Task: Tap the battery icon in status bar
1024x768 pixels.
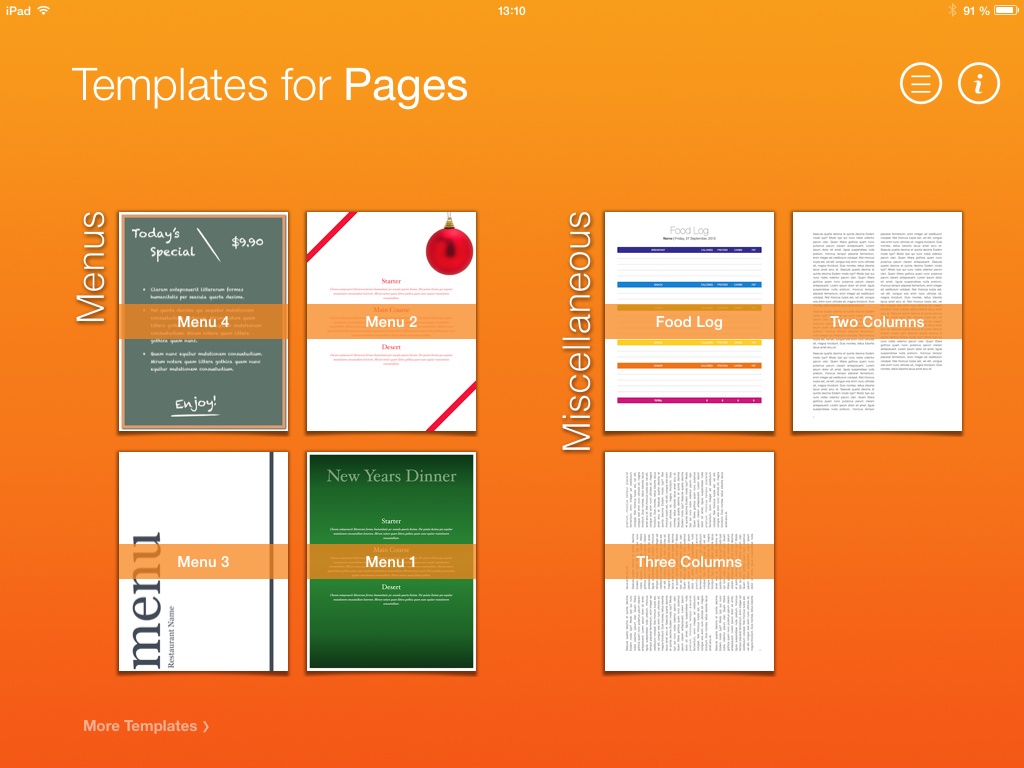Action: [x=1004, y=10]
